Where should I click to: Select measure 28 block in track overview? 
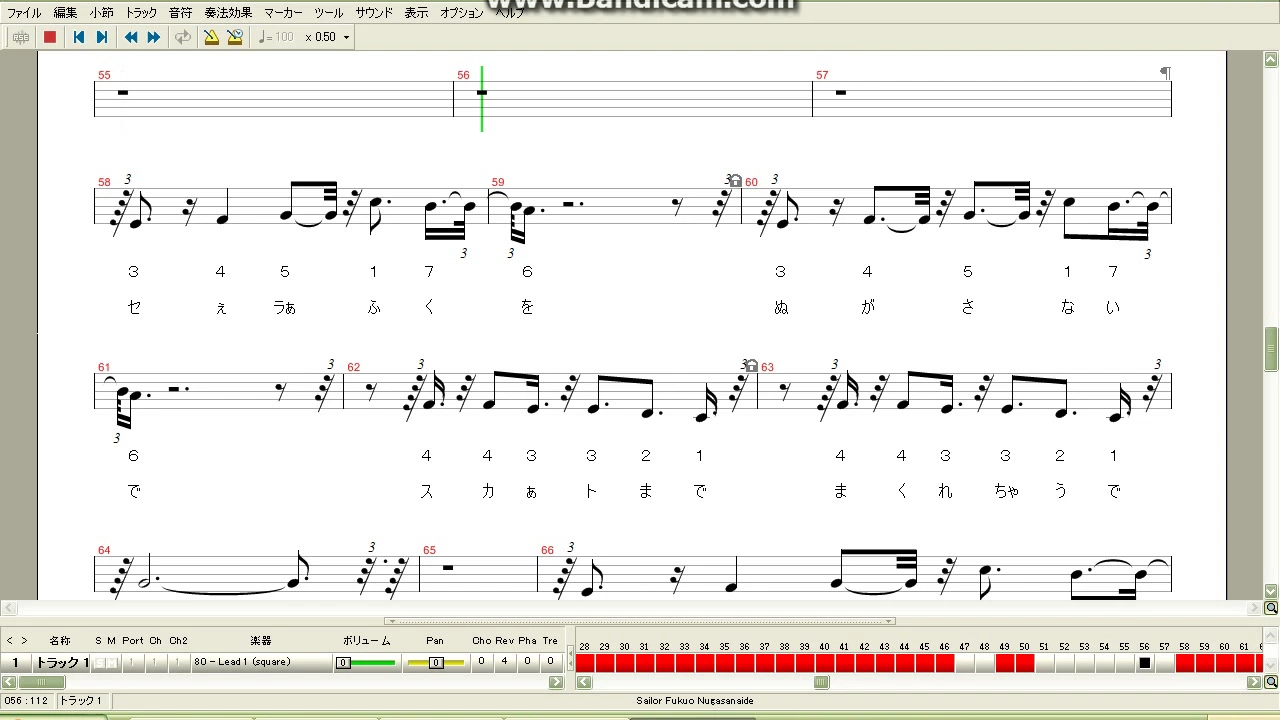point(585,662)
